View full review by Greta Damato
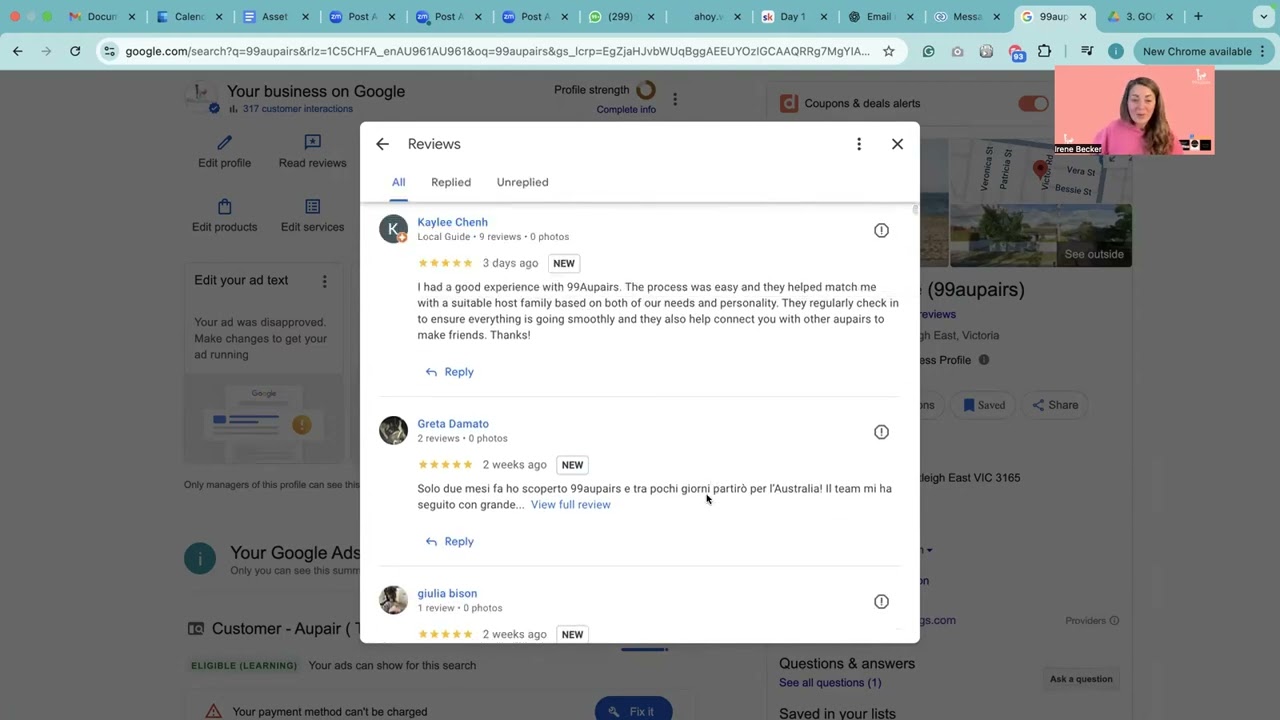The height and width of the screenshot is (720, 1280). click(x=570, y=505)
